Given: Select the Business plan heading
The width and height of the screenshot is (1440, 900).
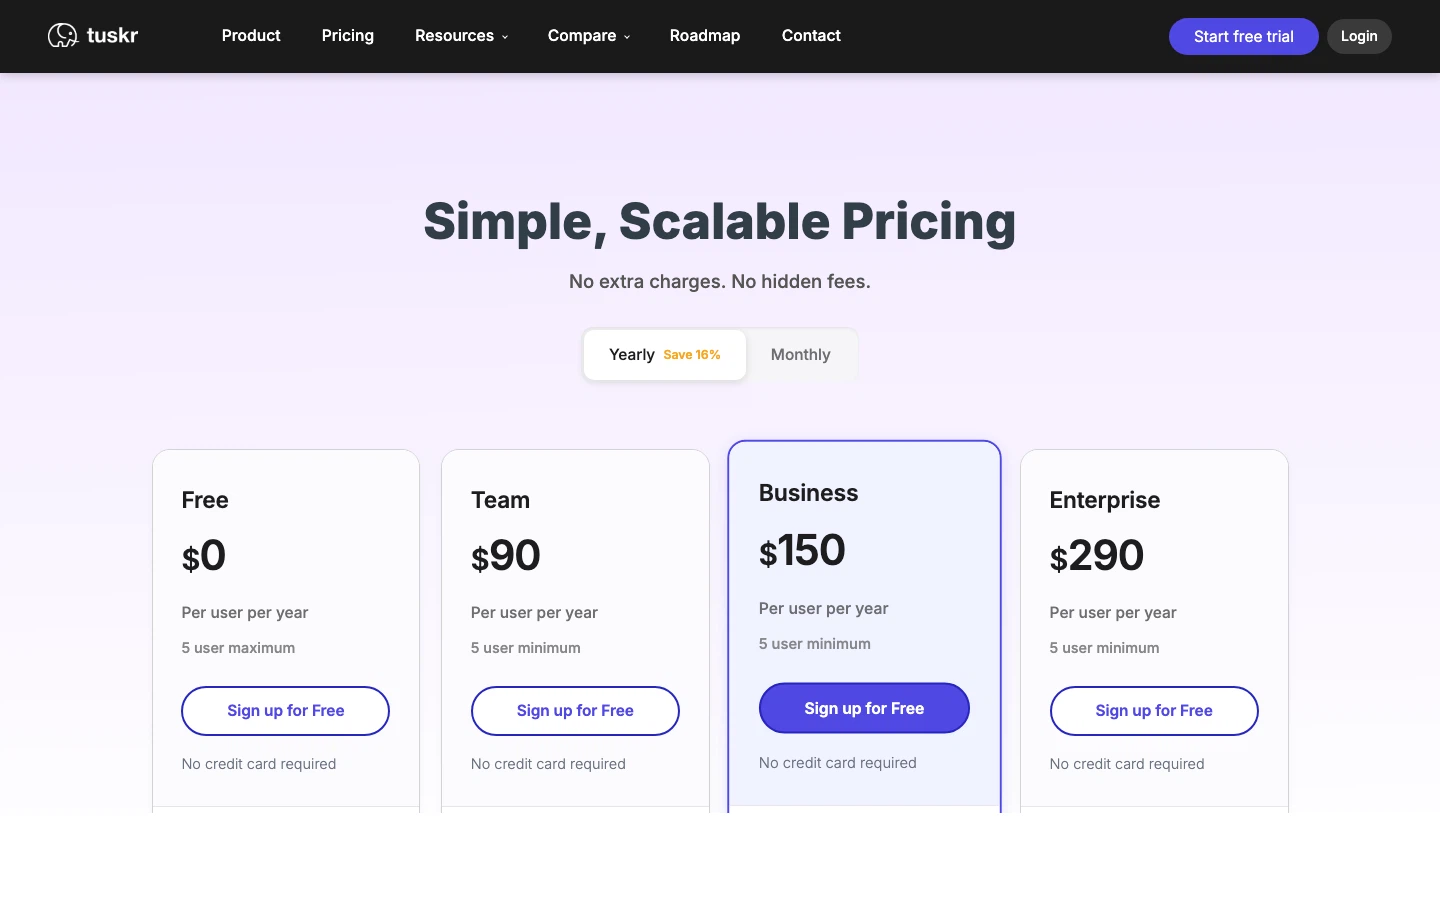Looking at the screenshot, I should [x=808, y=493].
